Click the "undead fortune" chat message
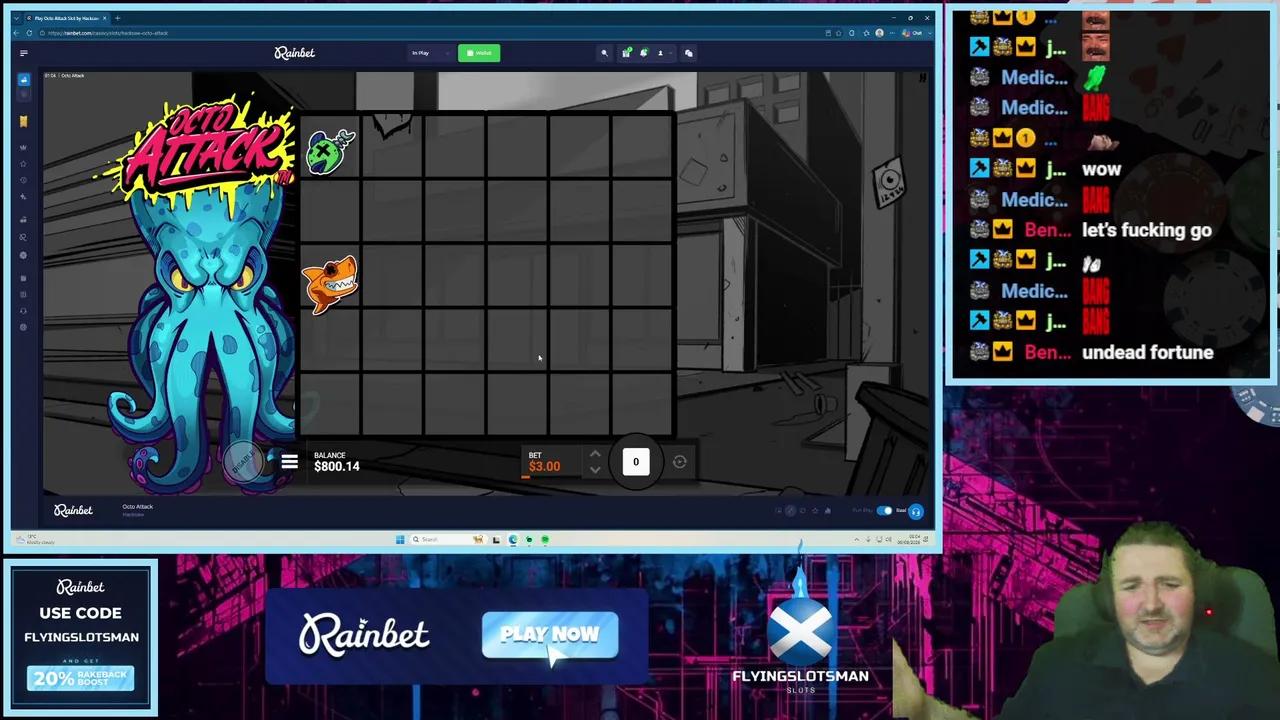The width and height of the screenshot is (1280, 720). (1148, 352)
